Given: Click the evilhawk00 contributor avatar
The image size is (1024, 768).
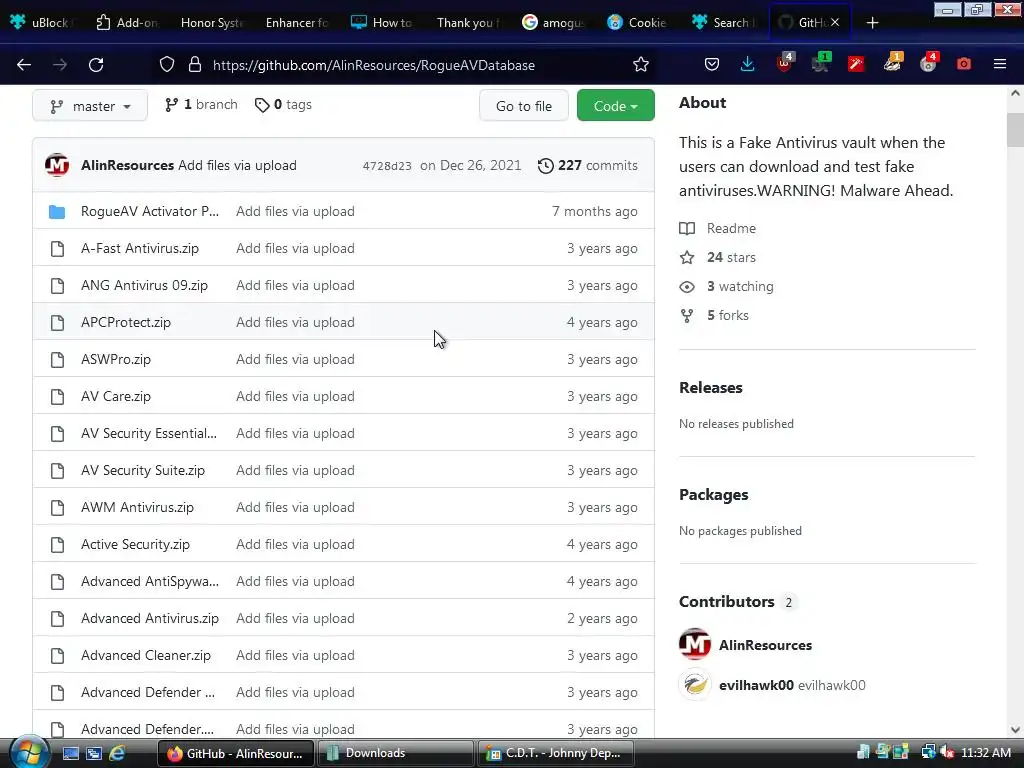Looking at the screenshot, I should tap(694, 685).
